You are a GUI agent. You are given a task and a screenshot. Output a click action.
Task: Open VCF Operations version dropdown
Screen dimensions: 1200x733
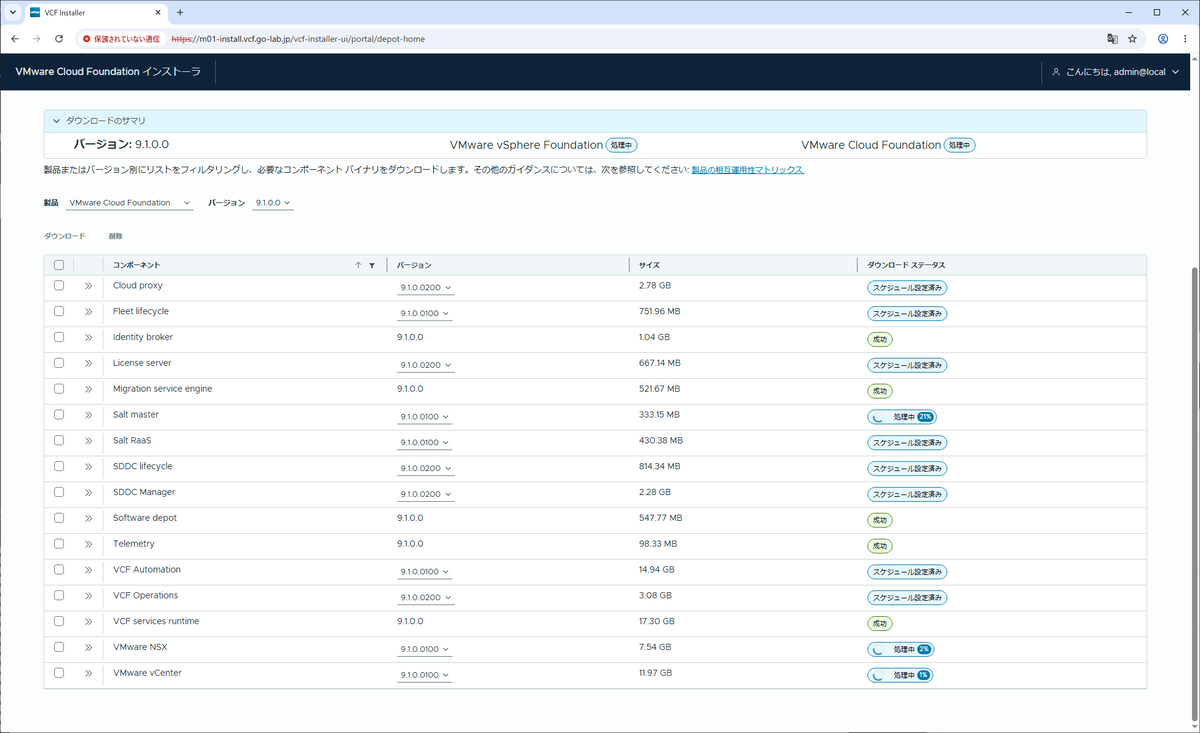(426, 598)
